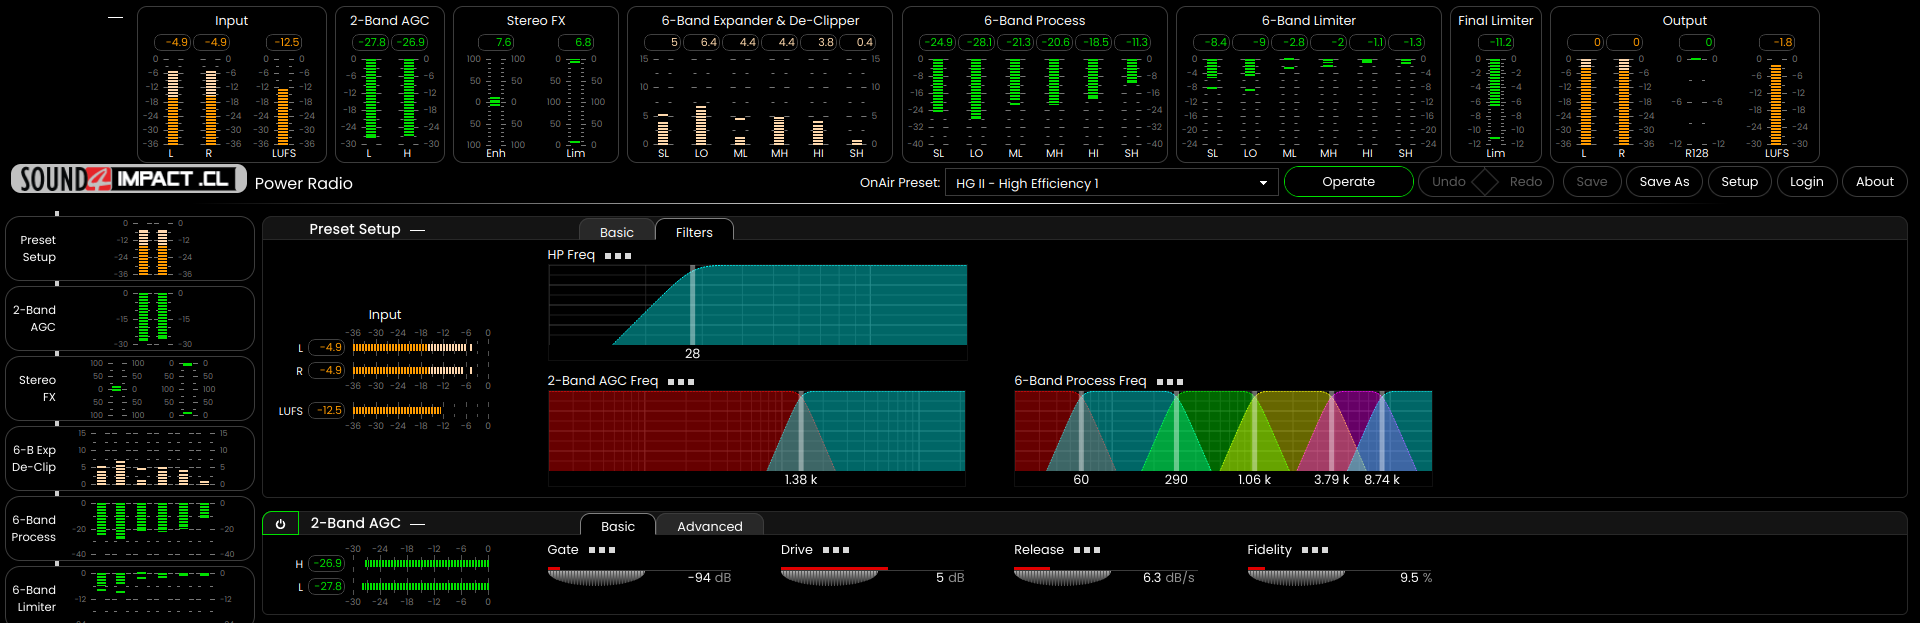Open the three-dot menu beside HP Freq
1920x623 pixels.
pos(618,256)
